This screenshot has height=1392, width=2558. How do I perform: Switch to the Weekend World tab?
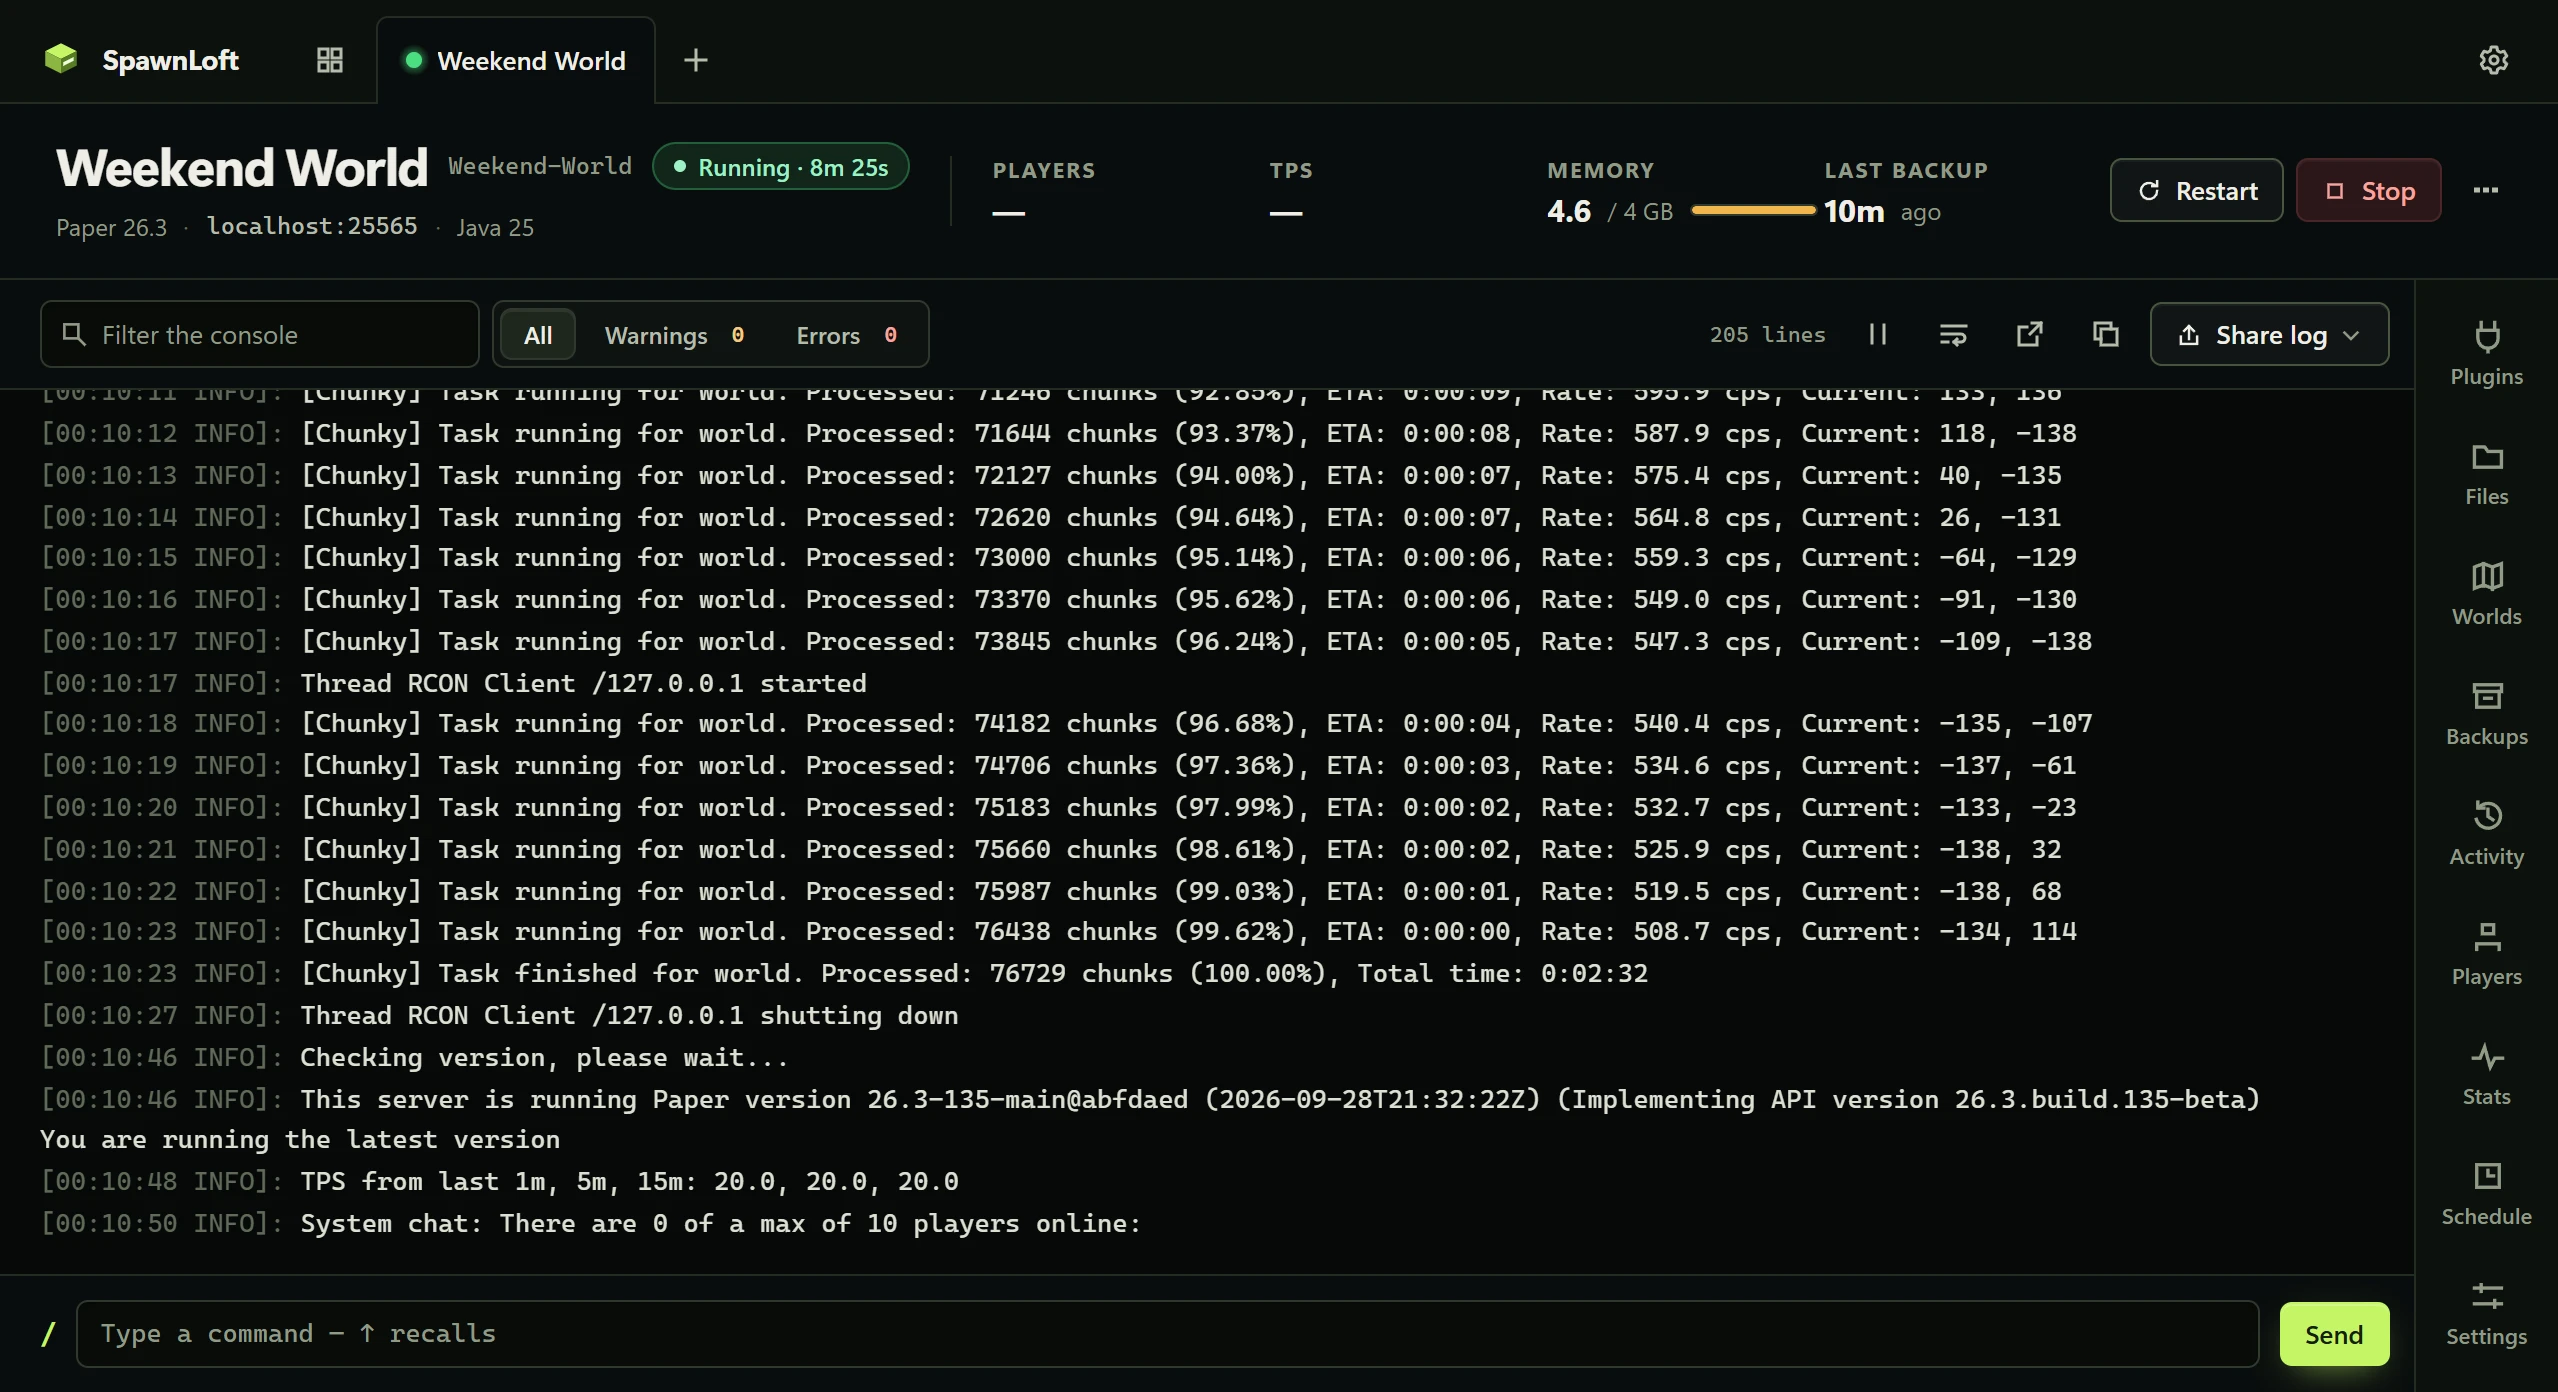(516, 60)
